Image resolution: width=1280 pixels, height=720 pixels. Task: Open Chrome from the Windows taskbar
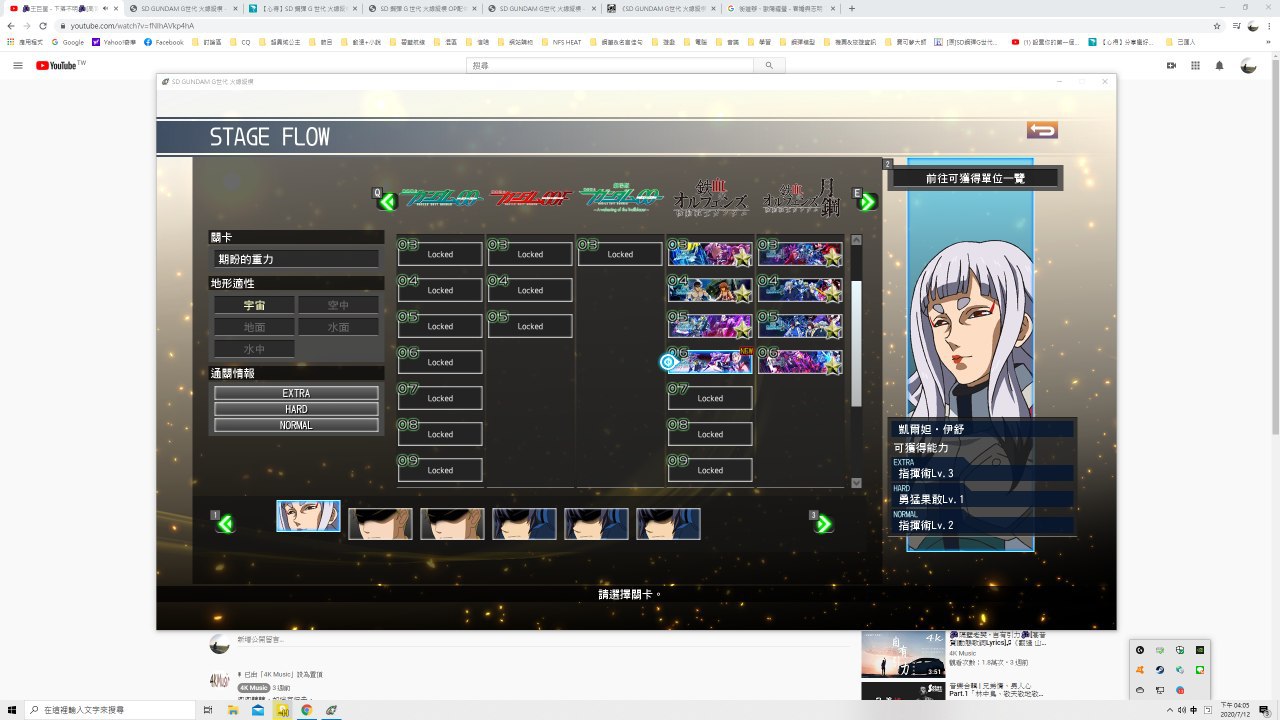click(x=306, y=709)
